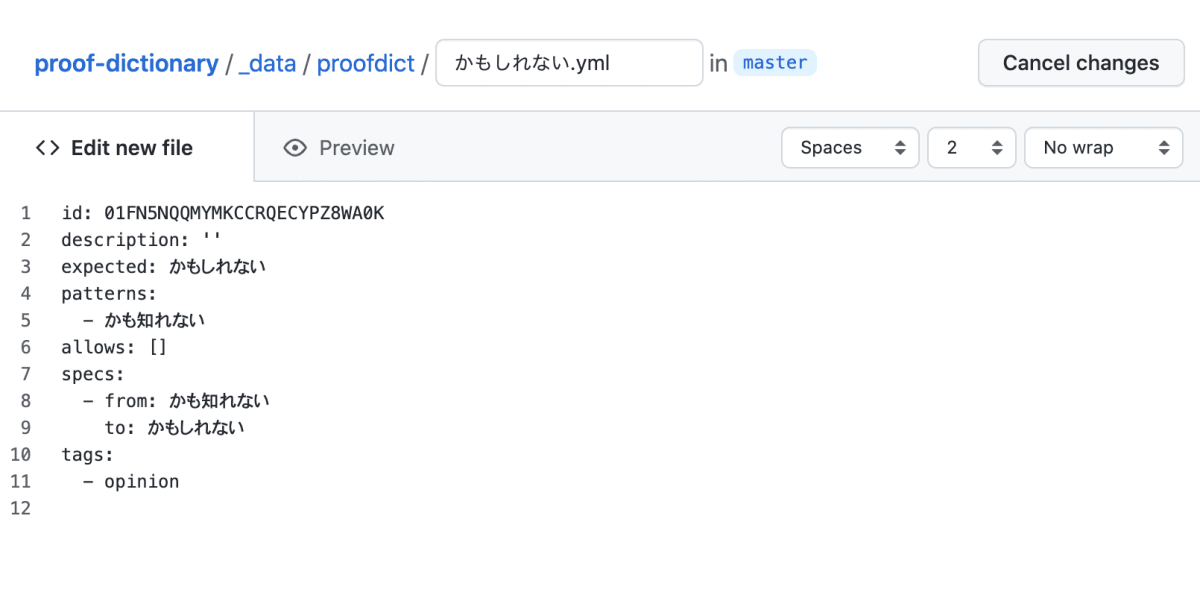Viewport: 1200px width, 595px height.
Task: Click the indent size dropdown arrows icon
Action: (997, 148)
